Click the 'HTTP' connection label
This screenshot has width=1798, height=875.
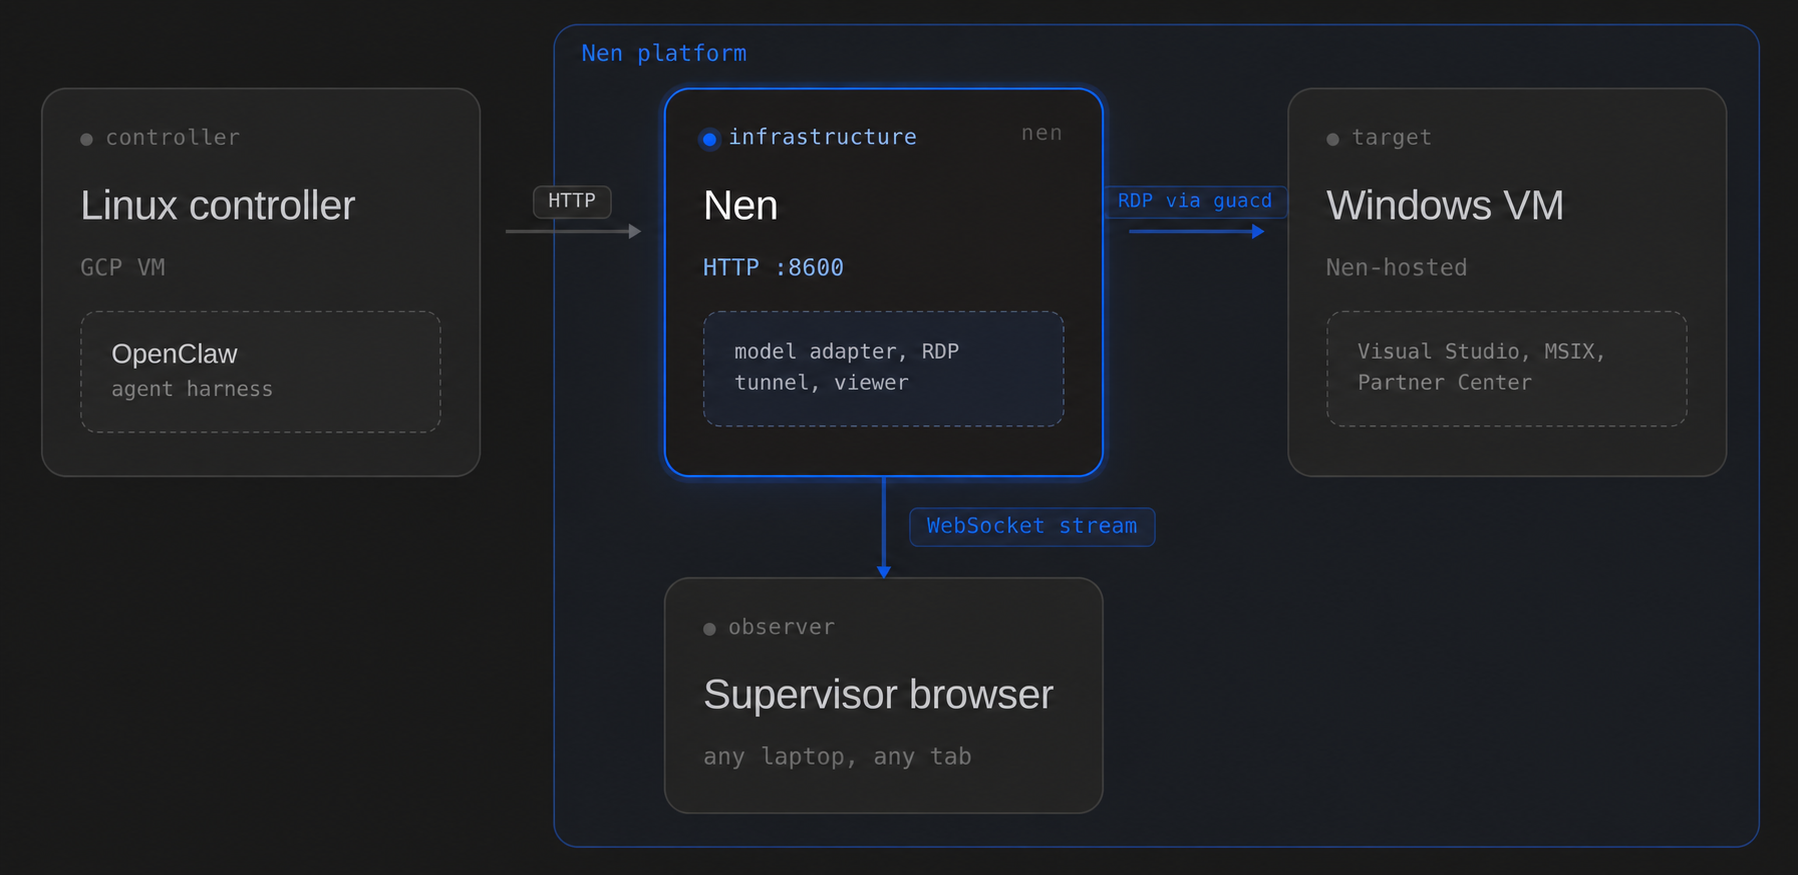[x=572, y=201]
